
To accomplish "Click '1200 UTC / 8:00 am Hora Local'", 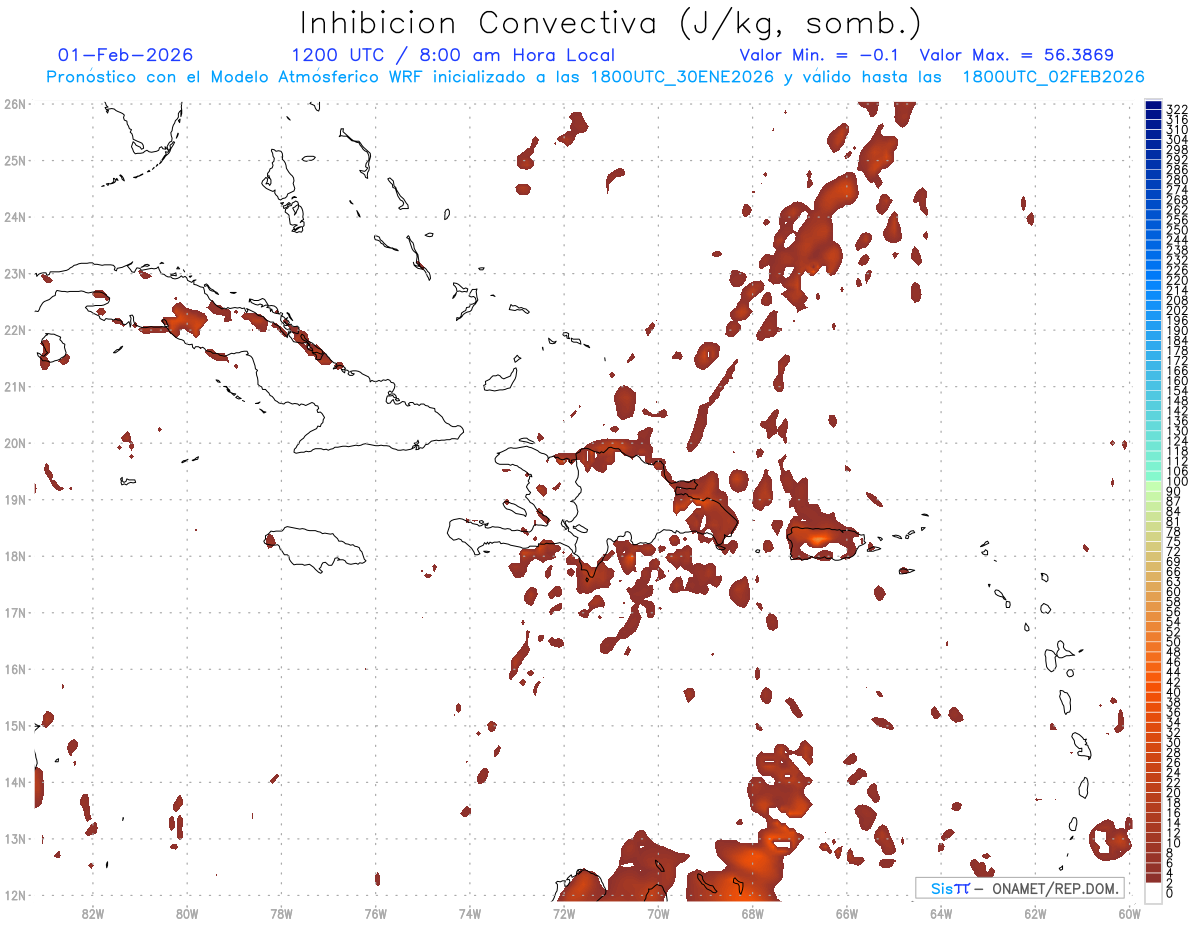I will tap(453, 55).
